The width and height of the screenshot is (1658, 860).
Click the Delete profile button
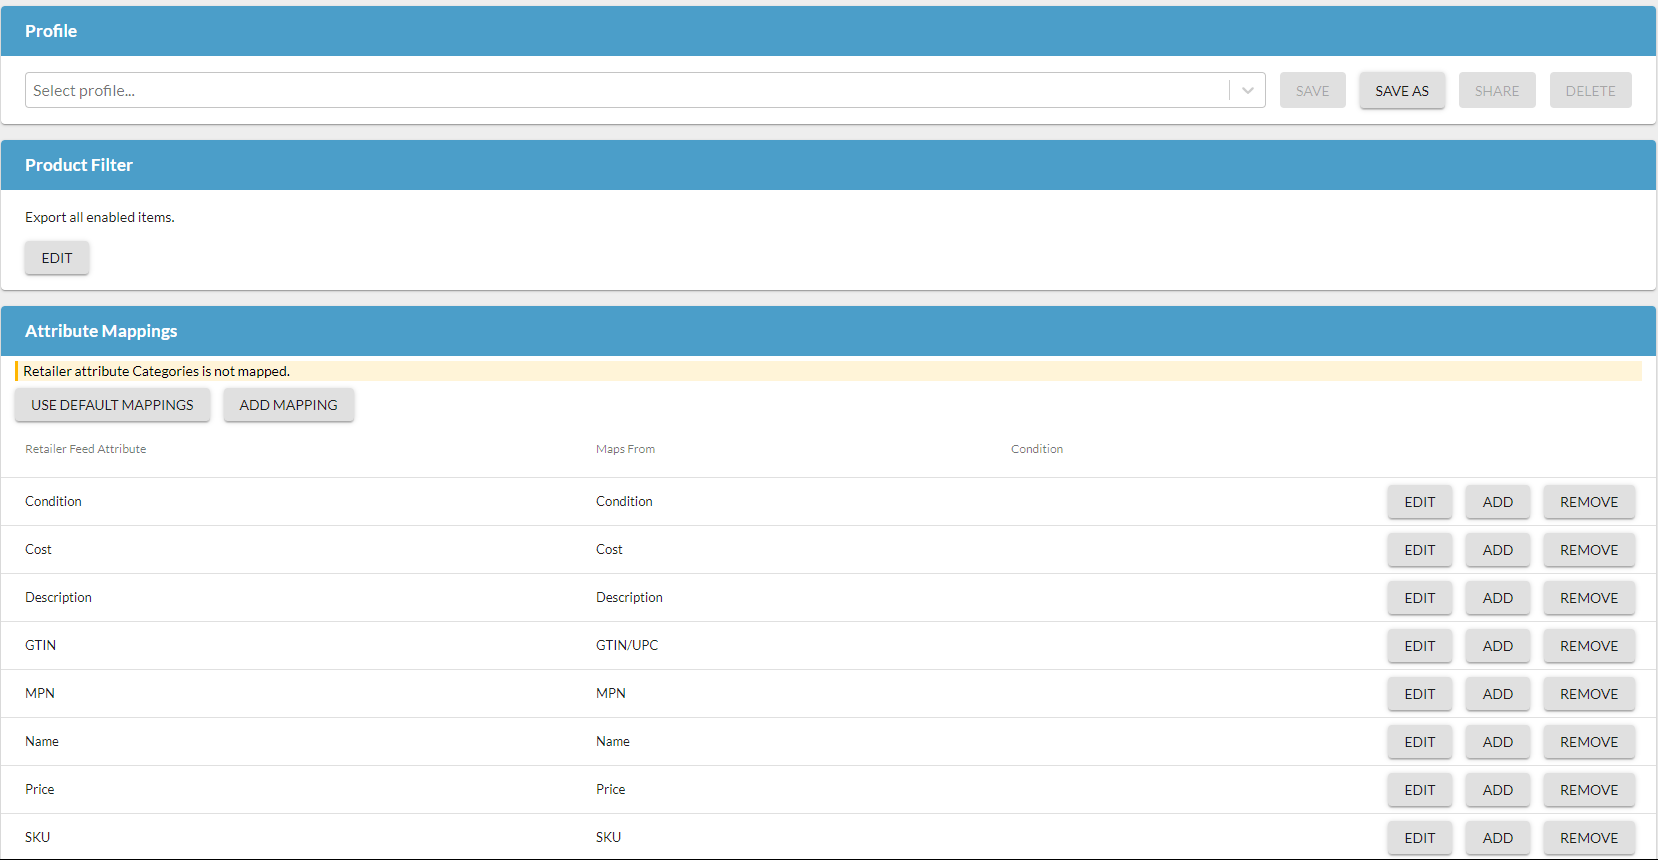coord(1590,90)
